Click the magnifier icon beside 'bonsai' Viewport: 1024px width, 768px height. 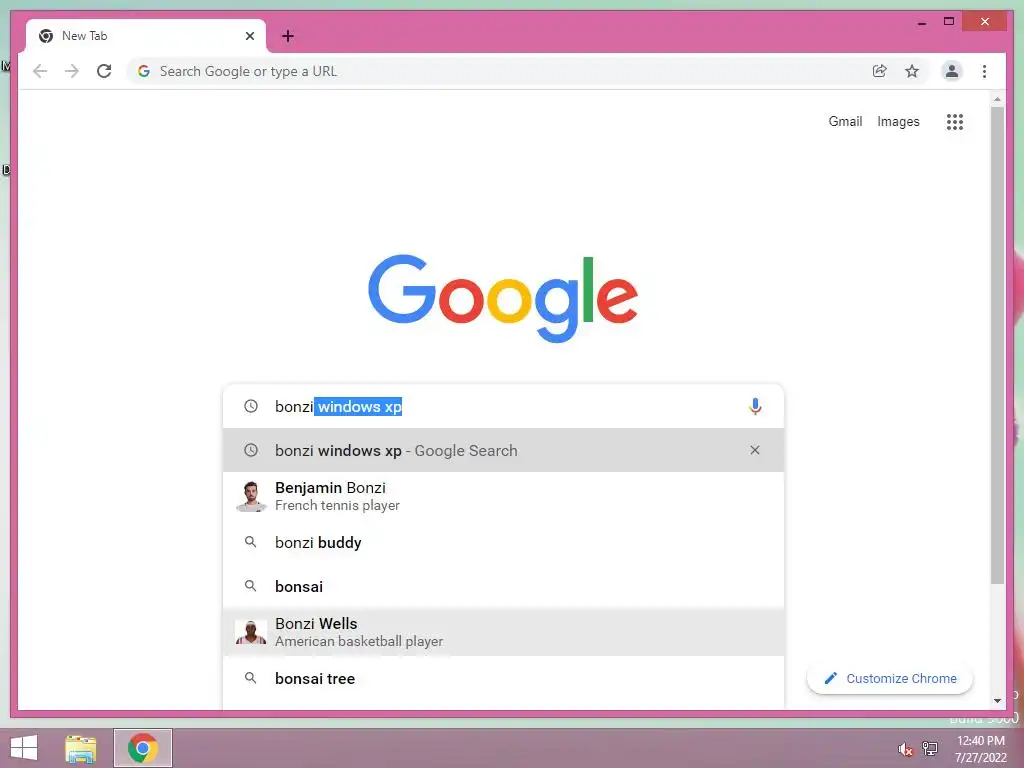click(x=250, y=586)
